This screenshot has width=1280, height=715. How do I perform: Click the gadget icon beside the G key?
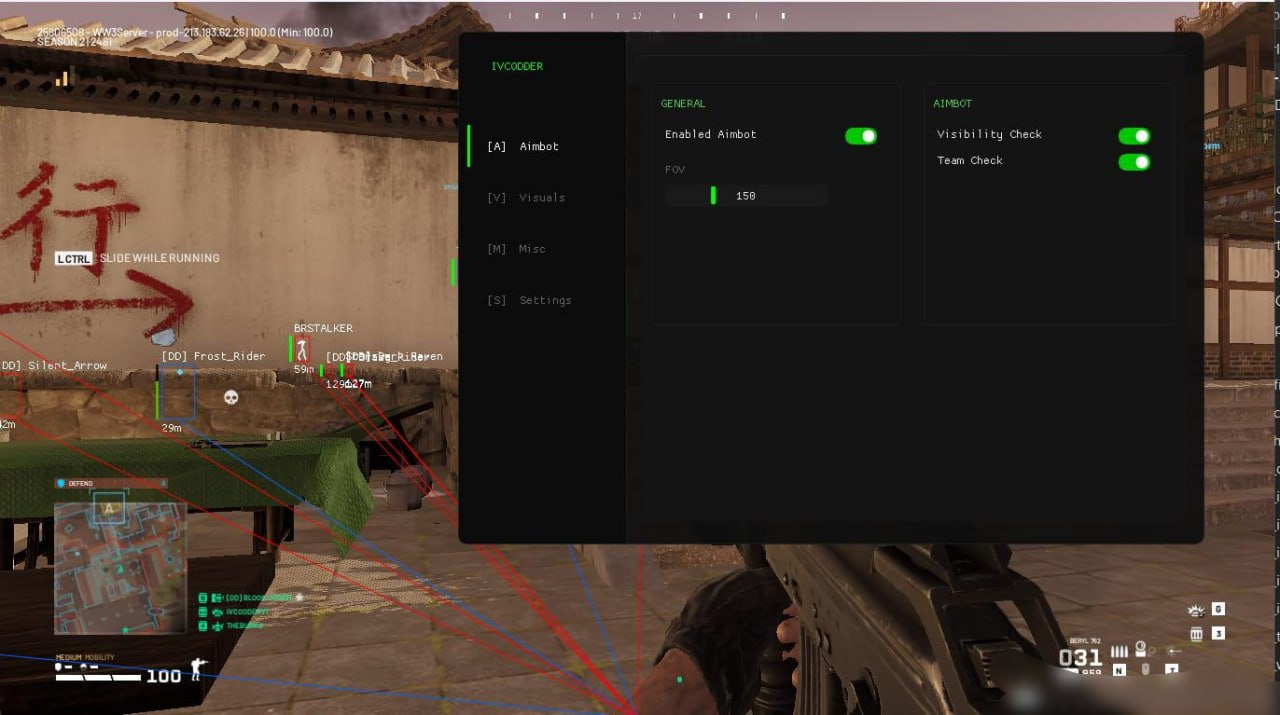(1141, 650)
